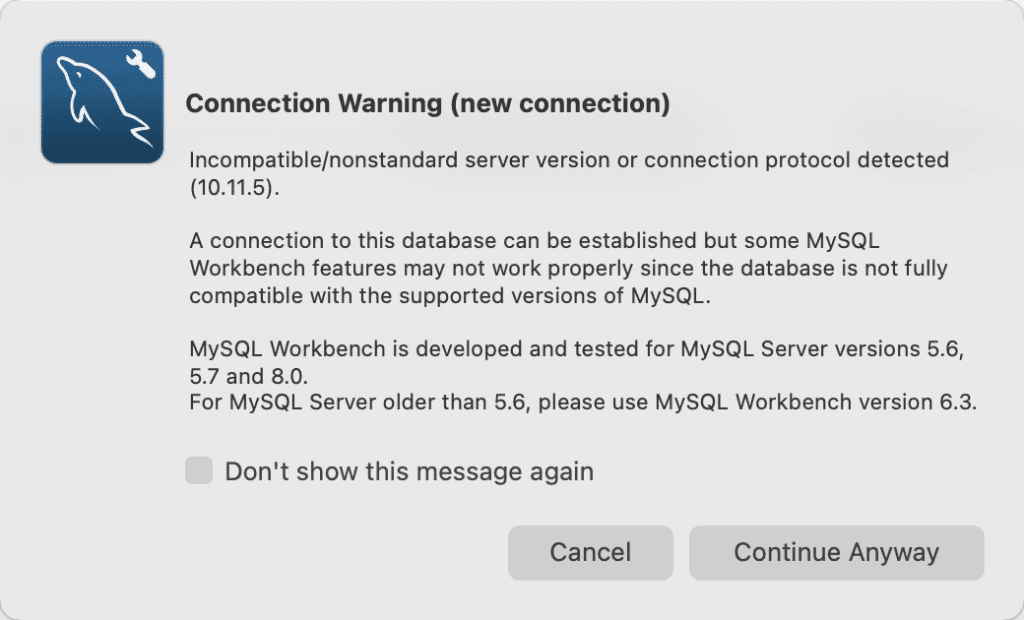
Task: Click the new connection label in the title
Action: click(560, 102)
